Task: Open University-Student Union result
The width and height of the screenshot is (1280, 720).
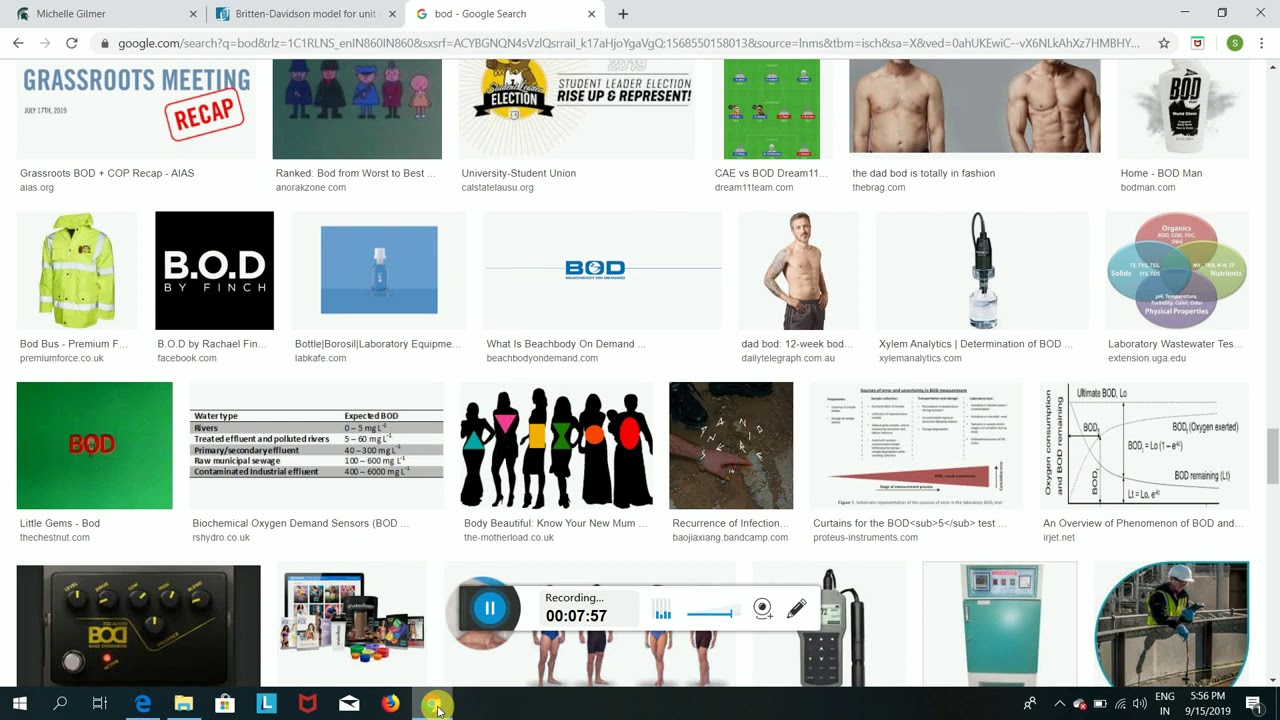Action: click(x=518, y=173)
